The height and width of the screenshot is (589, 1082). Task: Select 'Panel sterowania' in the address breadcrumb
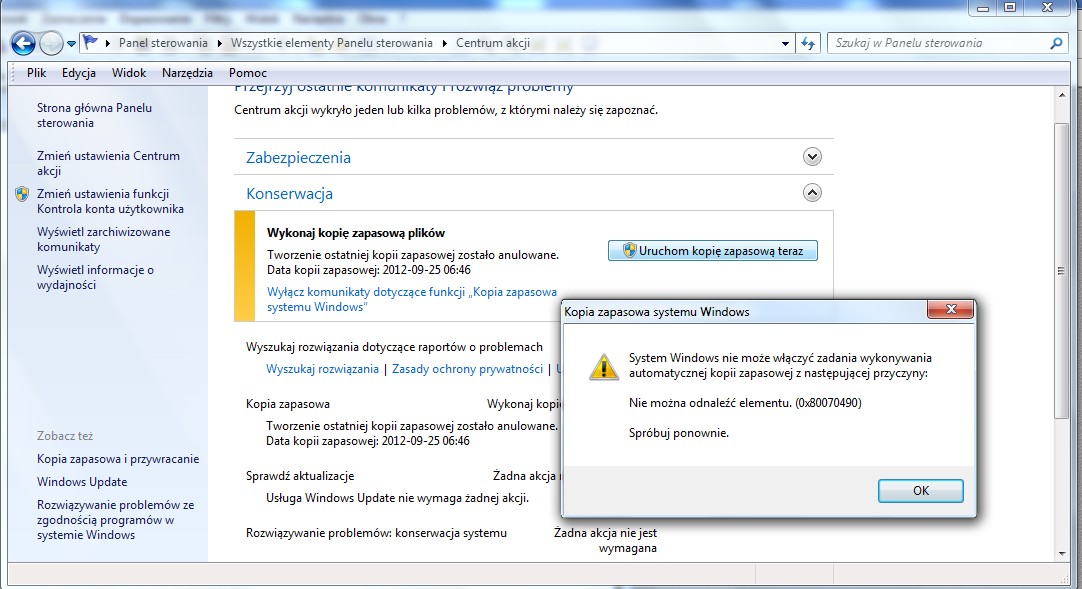pyautogui.click(x=163, y=43)
